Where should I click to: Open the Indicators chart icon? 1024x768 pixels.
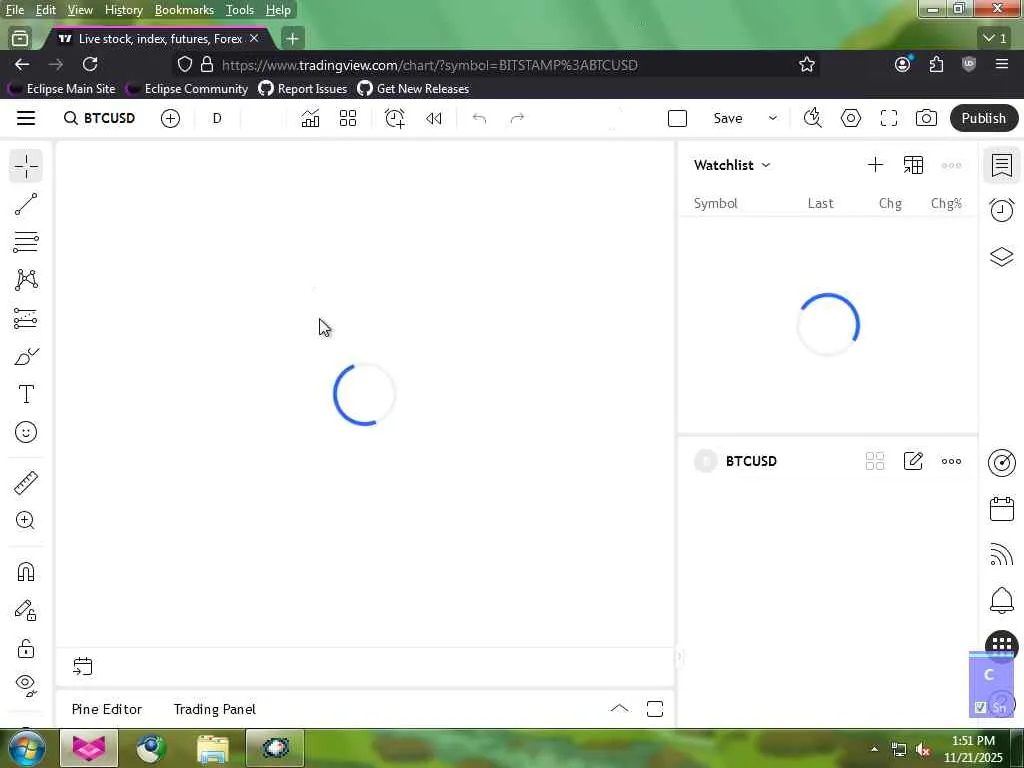click(x=310, y=118)
